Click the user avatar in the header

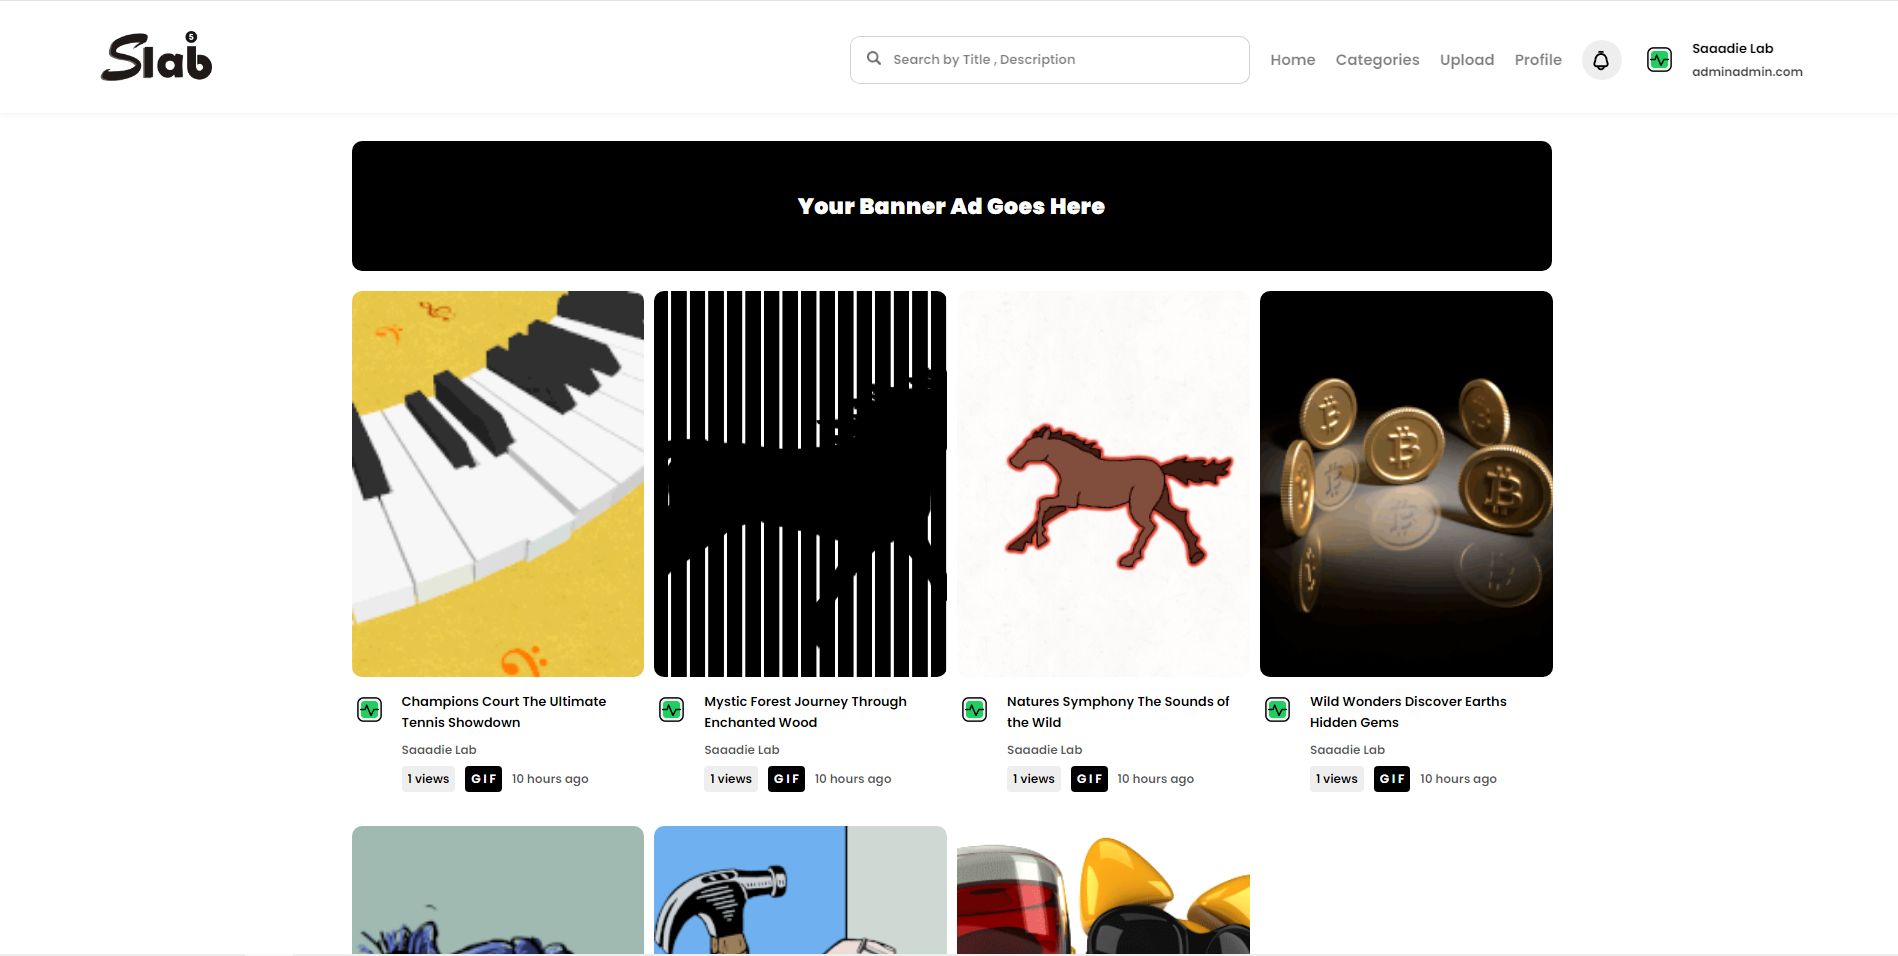coord(1659,60)
